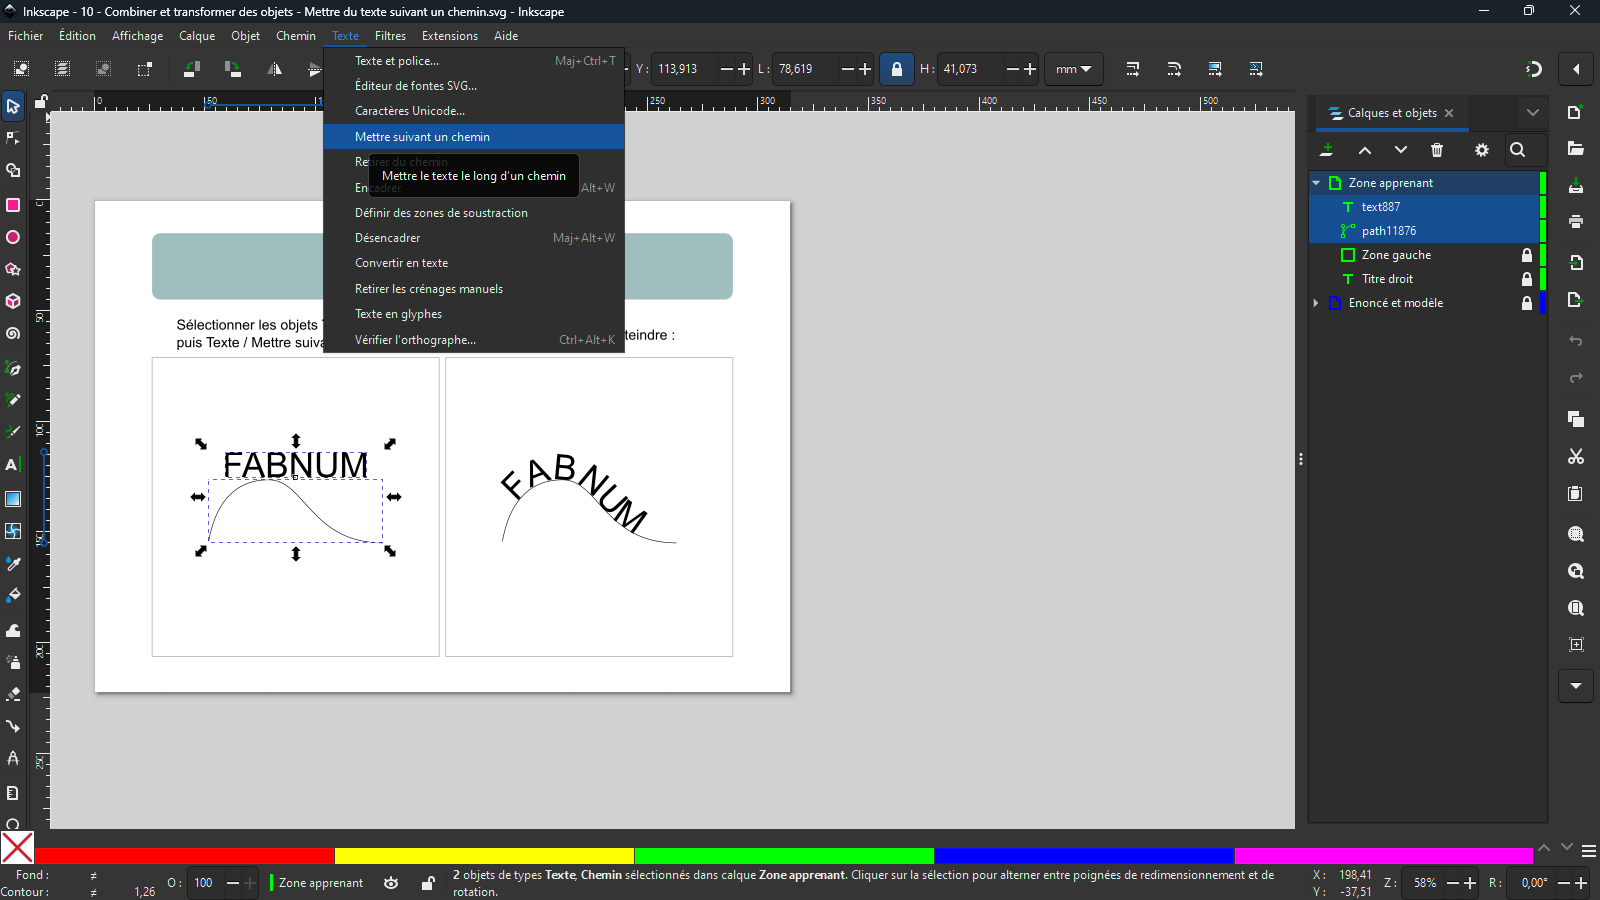This screenshot has height=900, width=1600.
Task: Click the no-color X swatch
Action: point(17,848)
